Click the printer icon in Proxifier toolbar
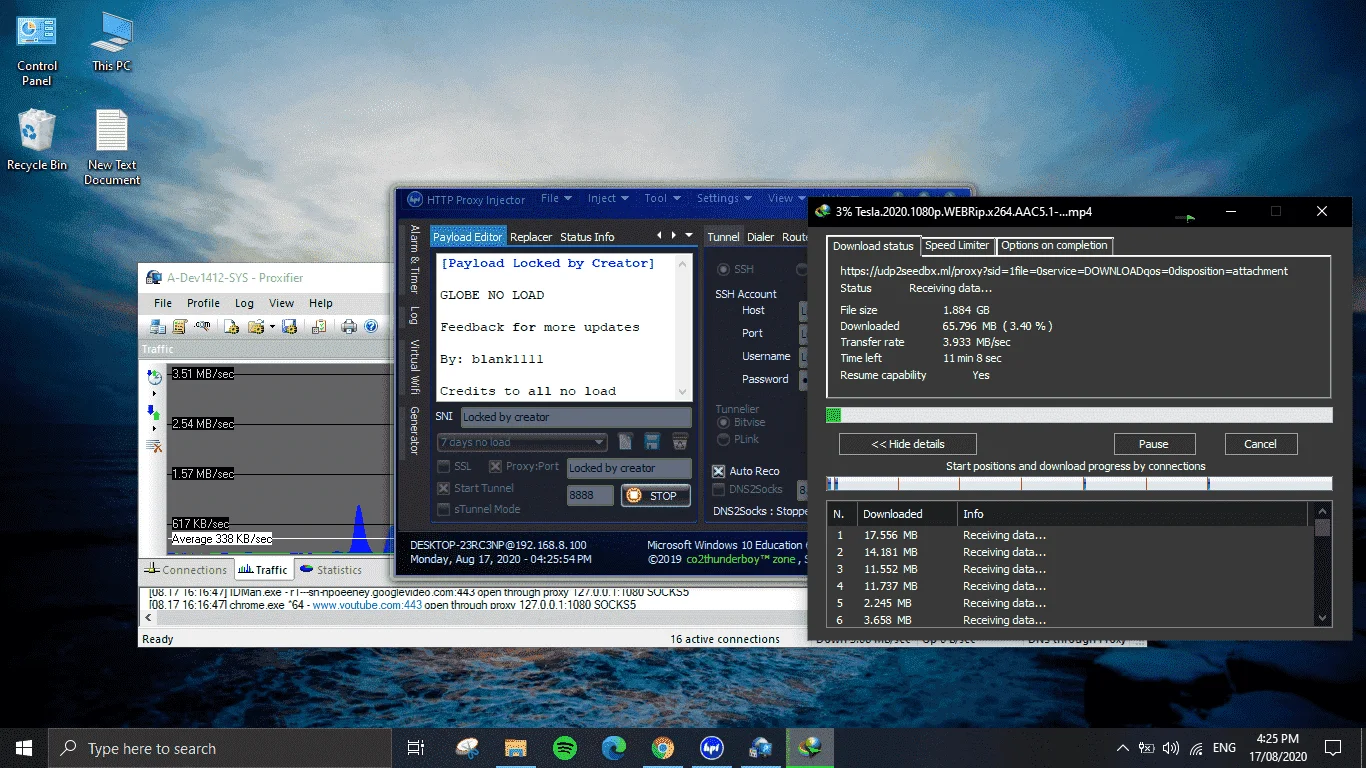This screenshot has width=1366, height=768. pyautogui.click(x=349, y=326)
